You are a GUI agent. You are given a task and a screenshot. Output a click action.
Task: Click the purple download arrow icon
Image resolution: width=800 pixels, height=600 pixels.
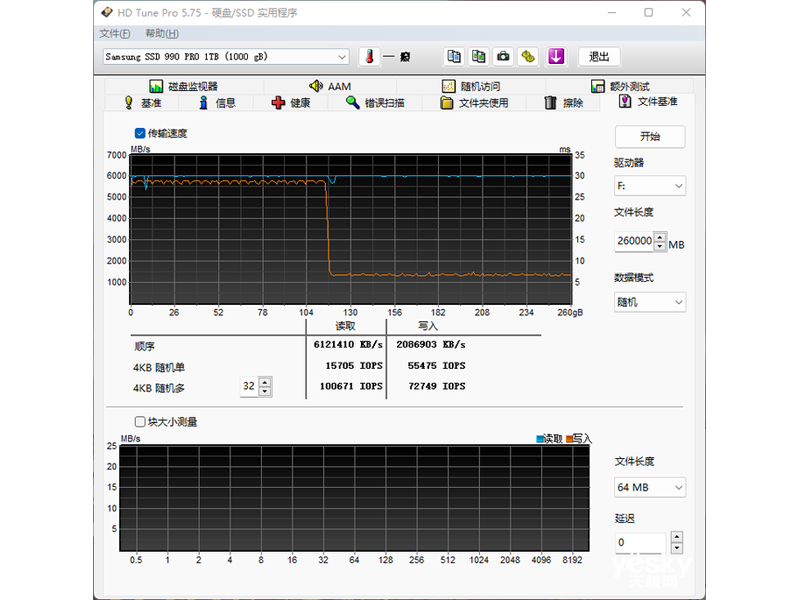pyautogui.click(x=556, y=57)
